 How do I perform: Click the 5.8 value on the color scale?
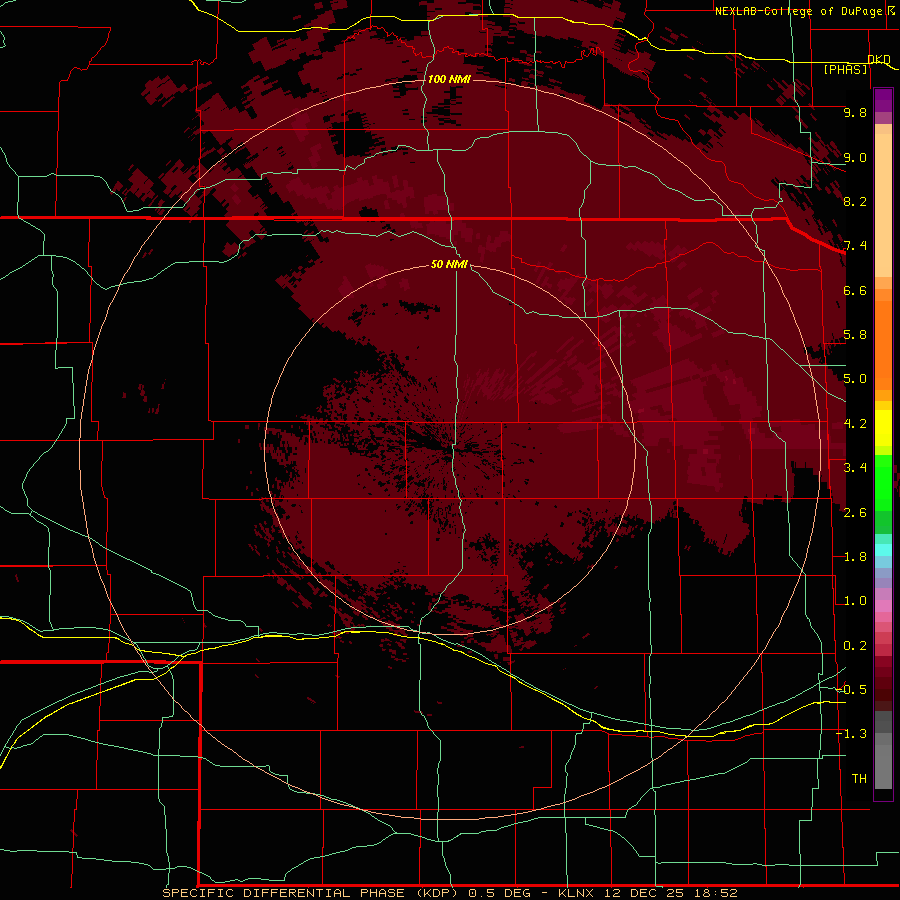coord(855,335)
